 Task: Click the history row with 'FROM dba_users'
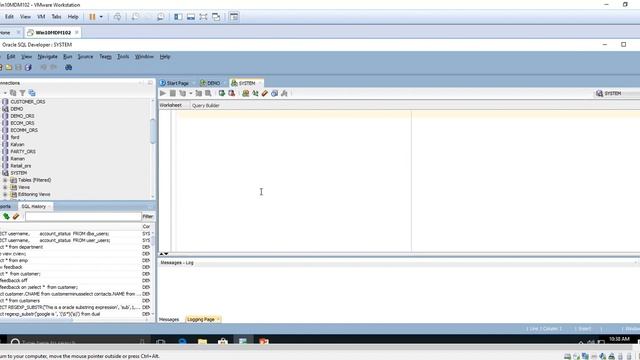point(76,233)
